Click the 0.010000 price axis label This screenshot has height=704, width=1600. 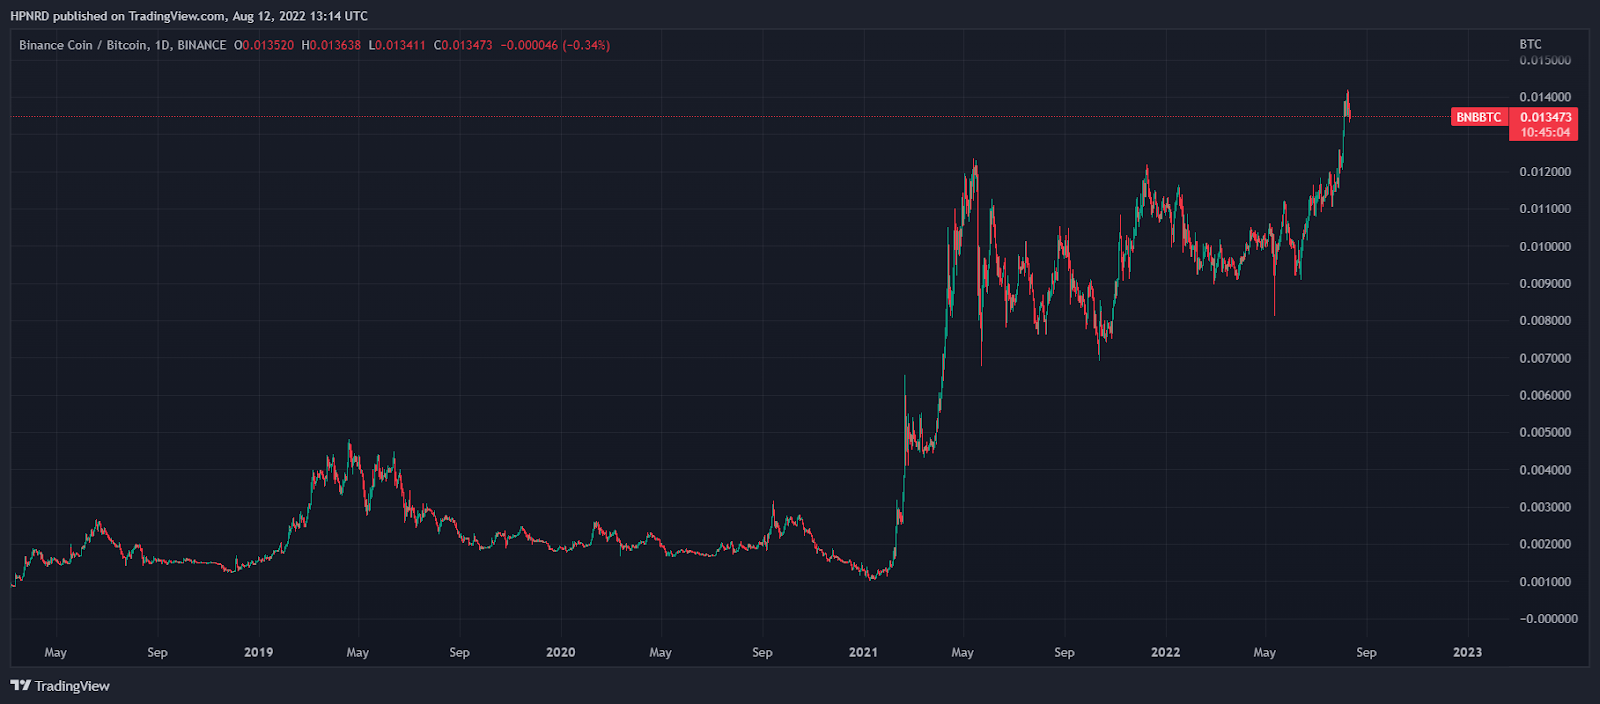click(1545, 246)
